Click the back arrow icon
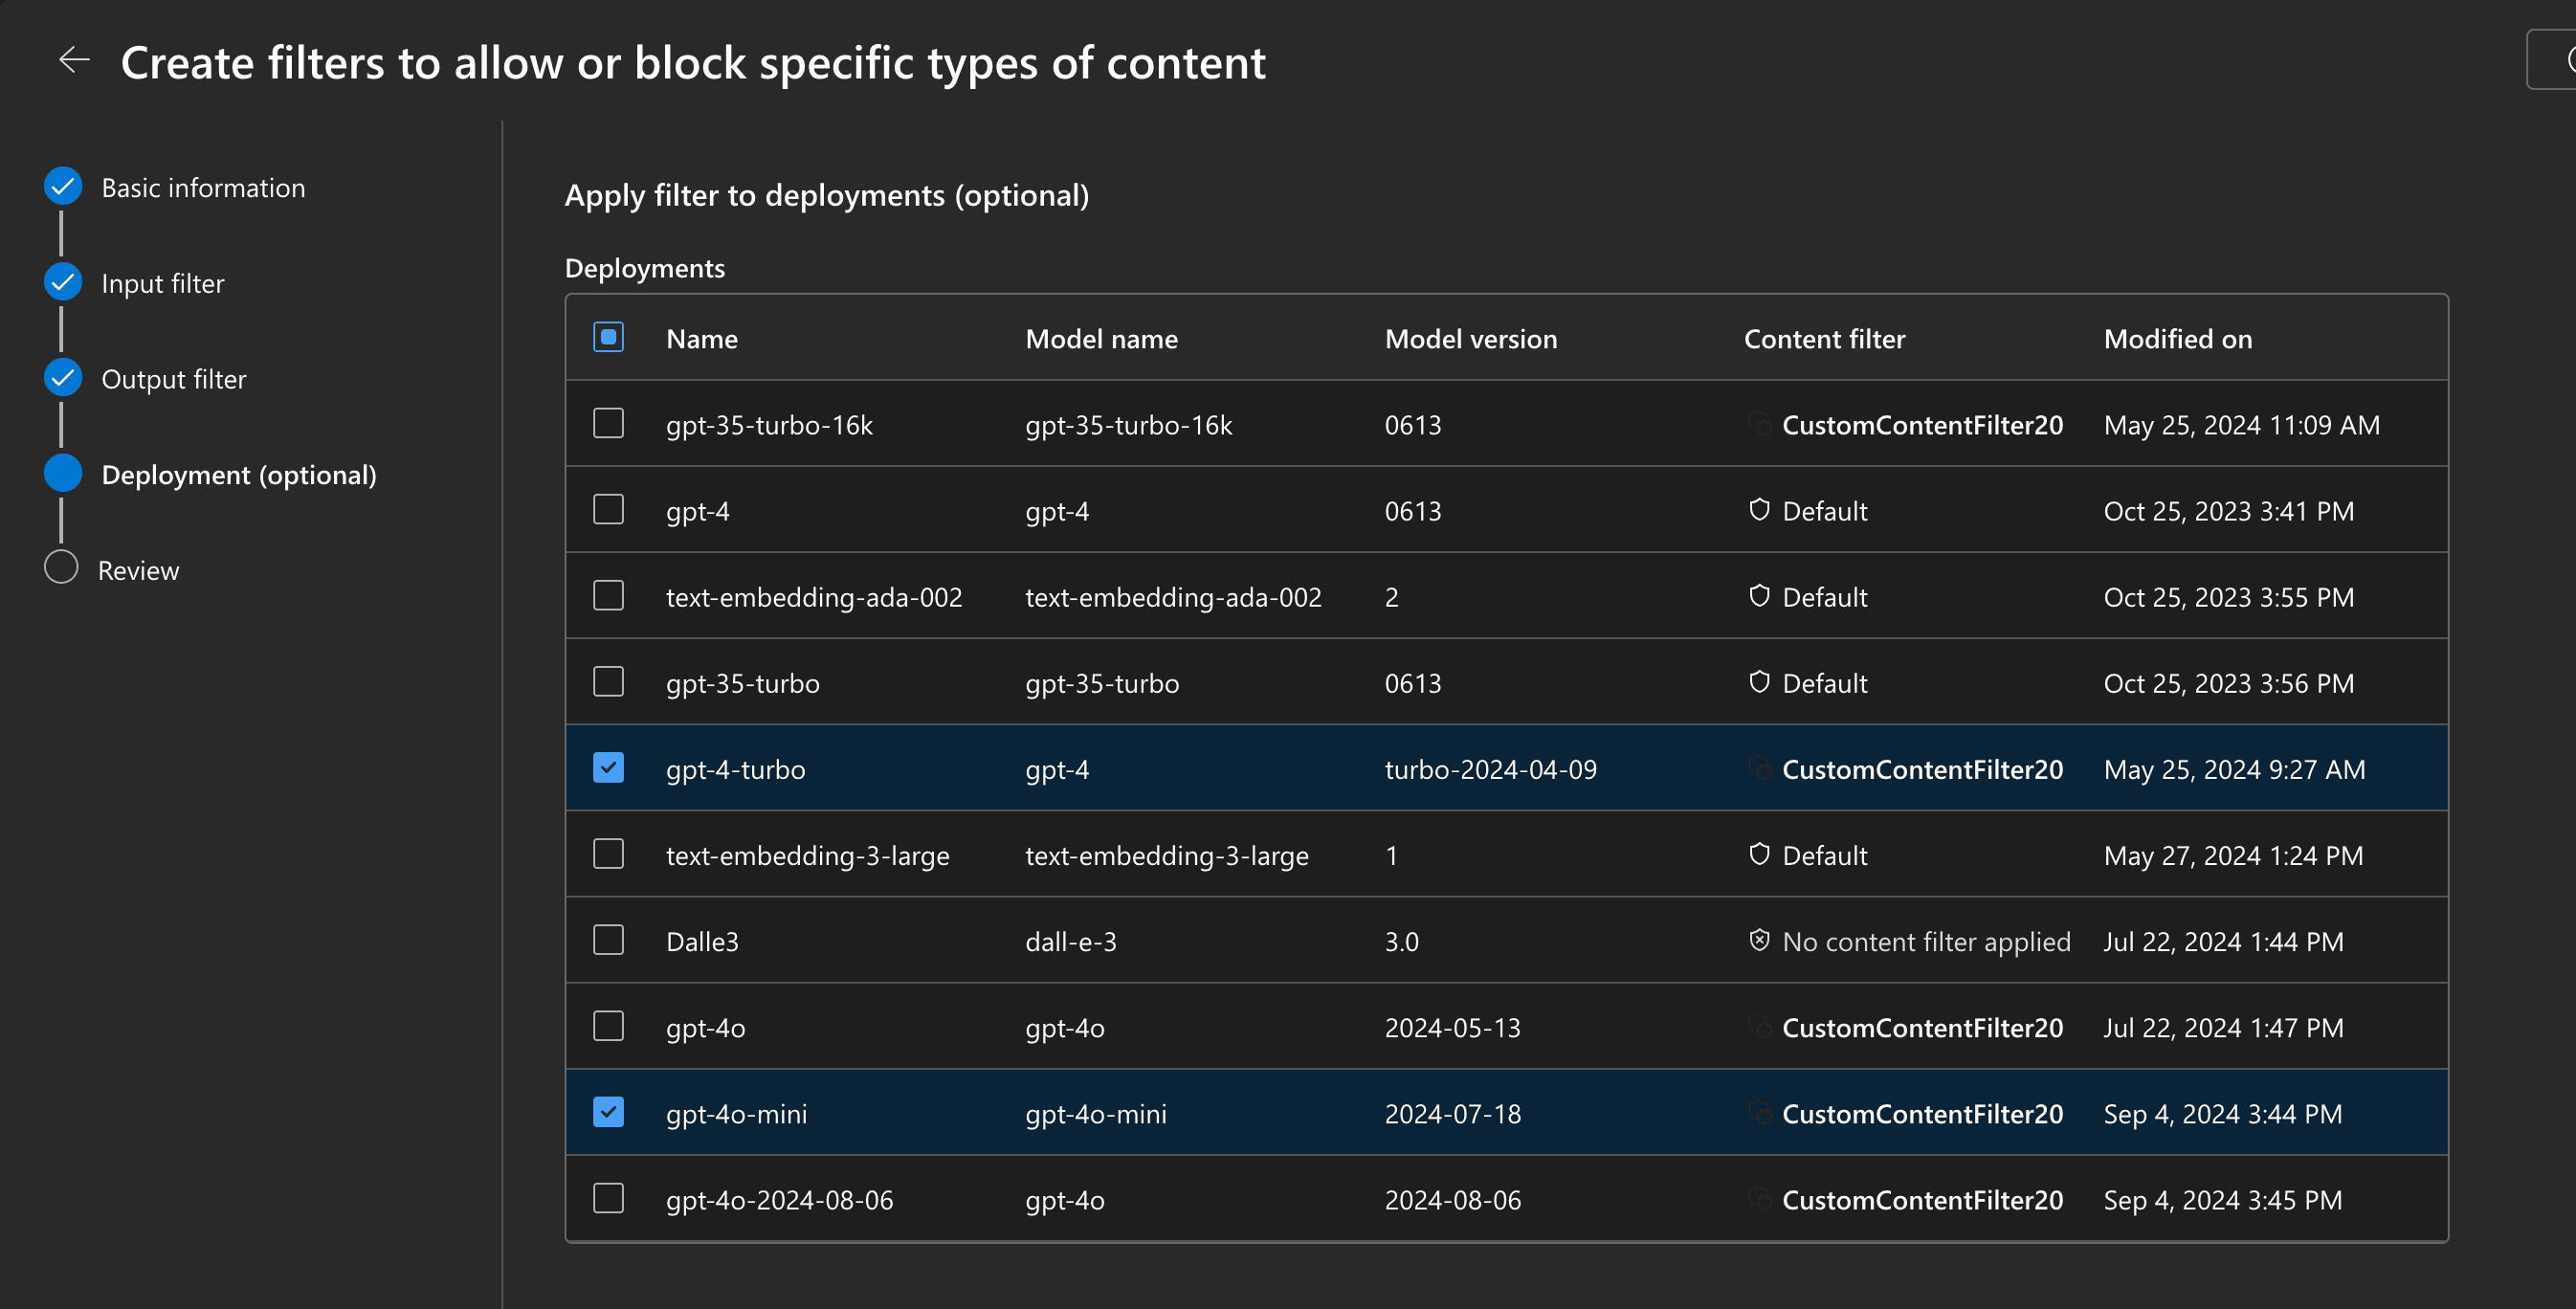This screenshot has width=2576, height=1309. [74, 61]
